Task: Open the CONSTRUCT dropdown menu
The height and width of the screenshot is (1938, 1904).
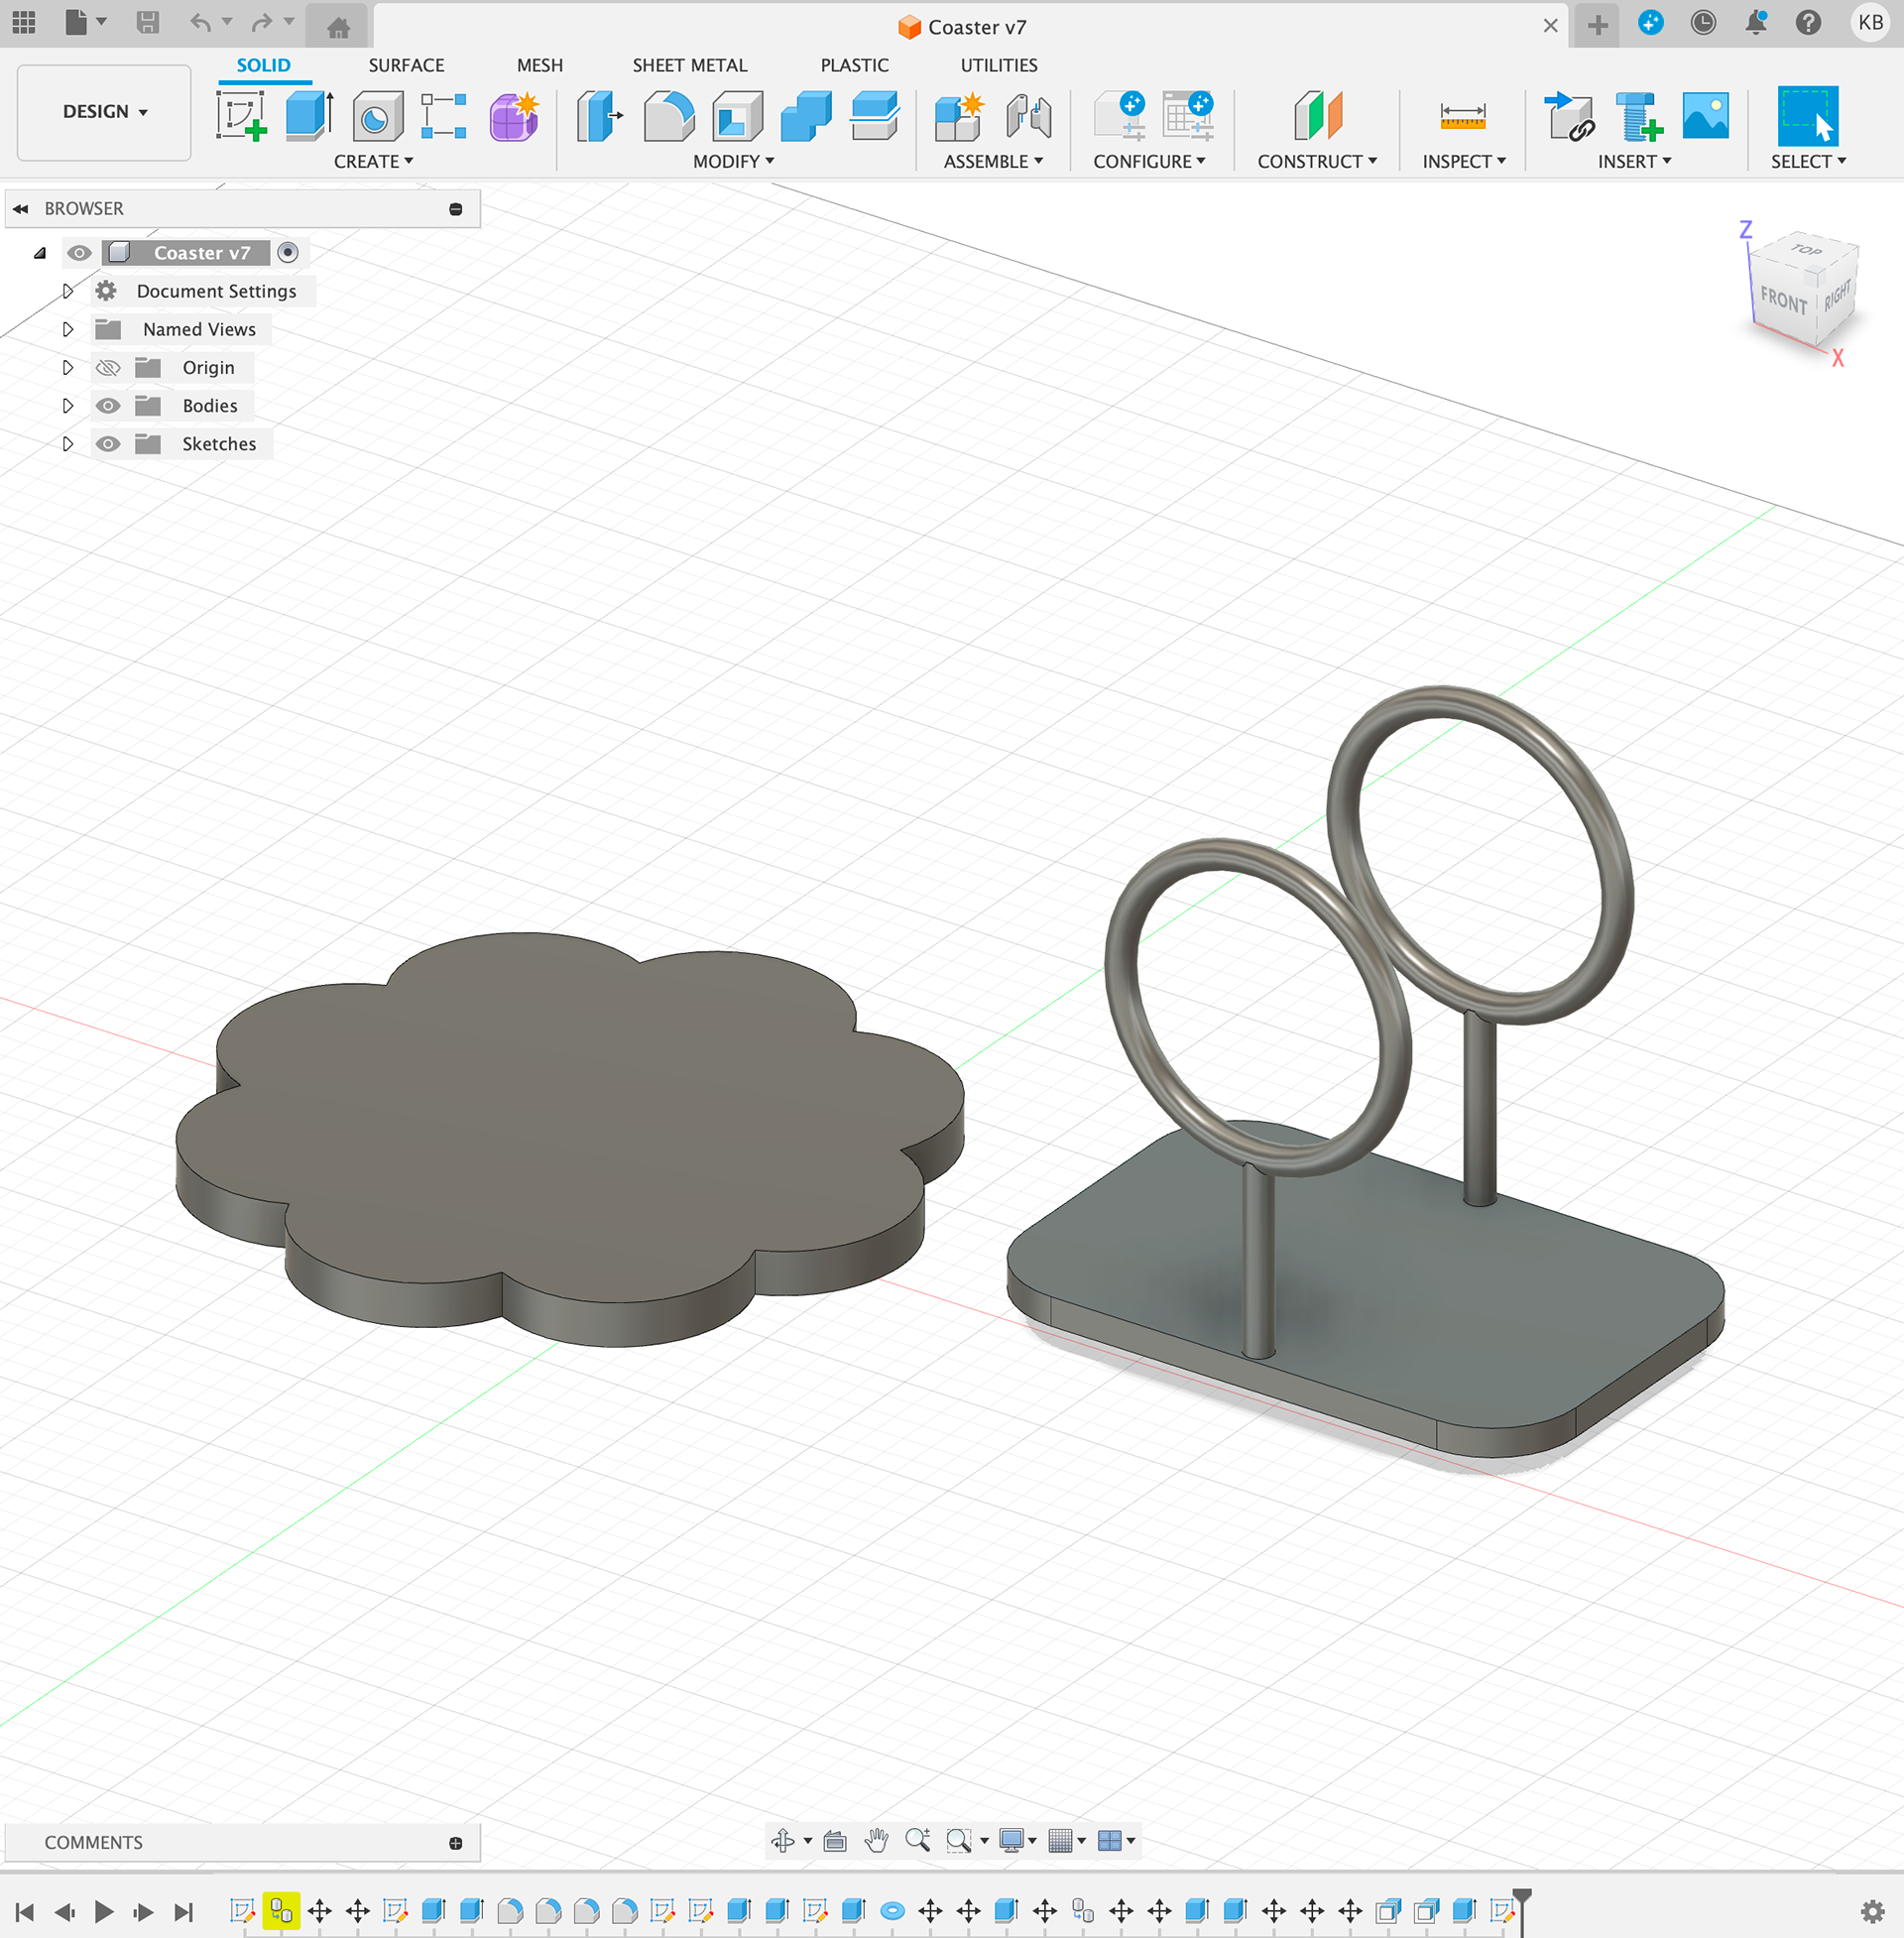Action: pyautogui.click(x=1316, y=161)
